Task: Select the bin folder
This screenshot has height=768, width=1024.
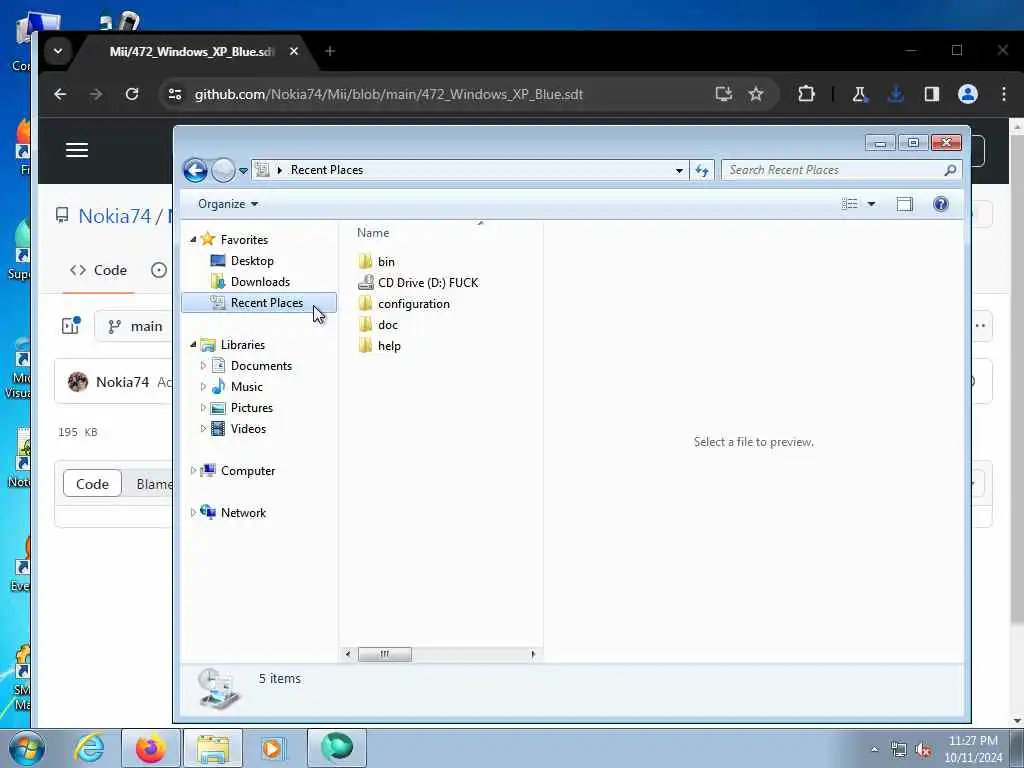Action: point(386,261)
